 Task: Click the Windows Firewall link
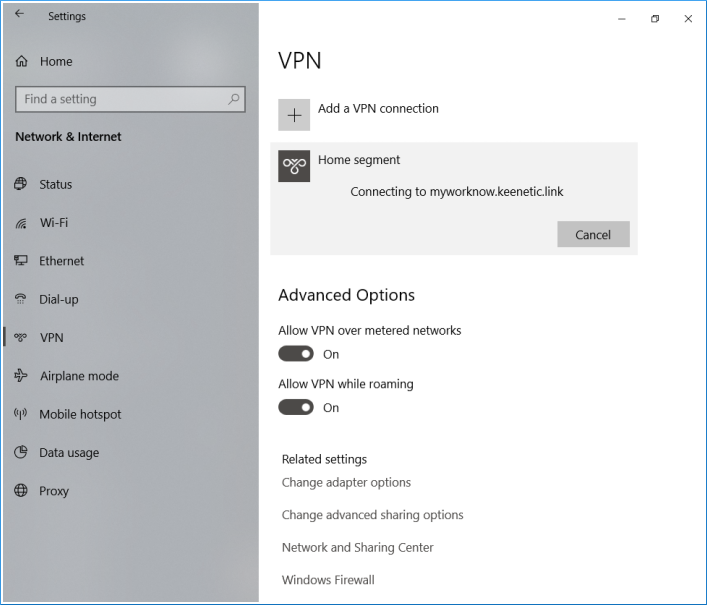coord(328,580)
